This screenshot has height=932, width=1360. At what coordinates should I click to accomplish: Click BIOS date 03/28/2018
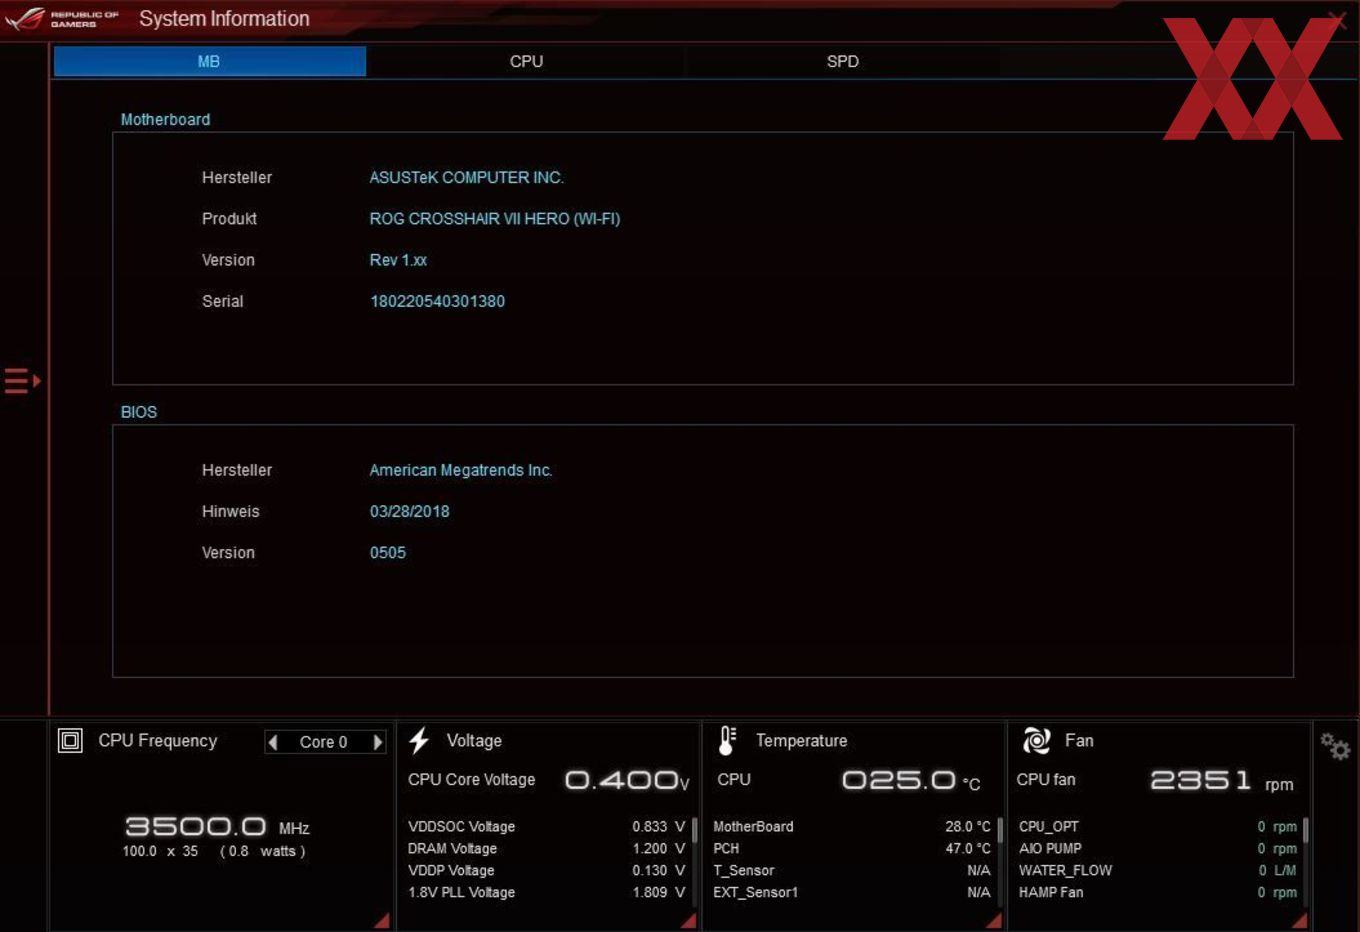click(409, 511)
